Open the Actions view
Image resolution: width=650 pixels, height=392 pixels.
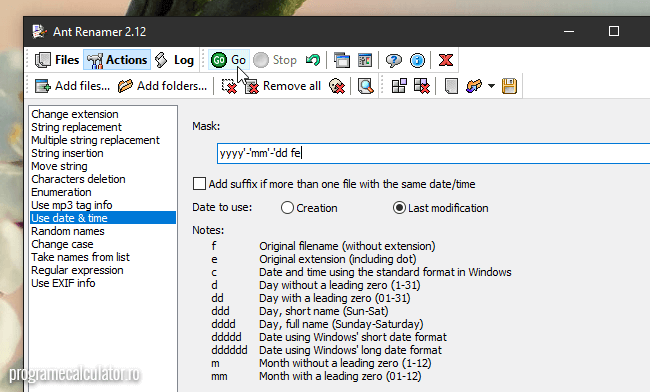pos(117,60)
